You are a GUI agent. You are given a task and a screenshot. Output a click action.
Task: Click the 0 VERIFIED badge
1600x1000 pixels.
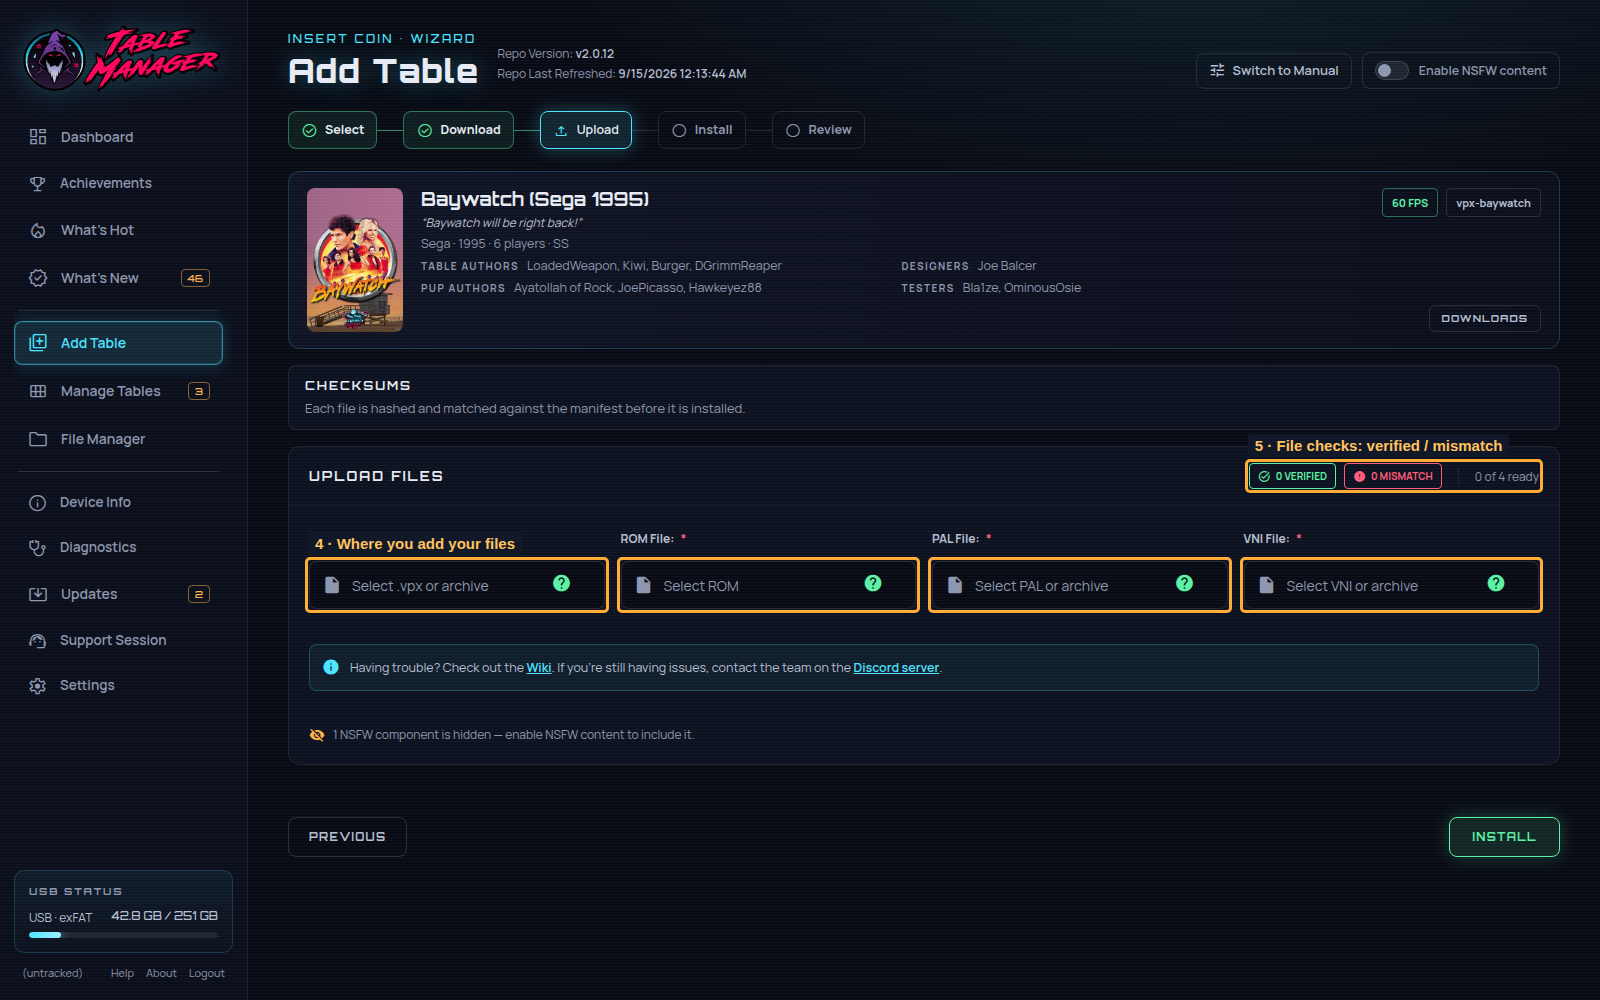(x=1292, y=477)
